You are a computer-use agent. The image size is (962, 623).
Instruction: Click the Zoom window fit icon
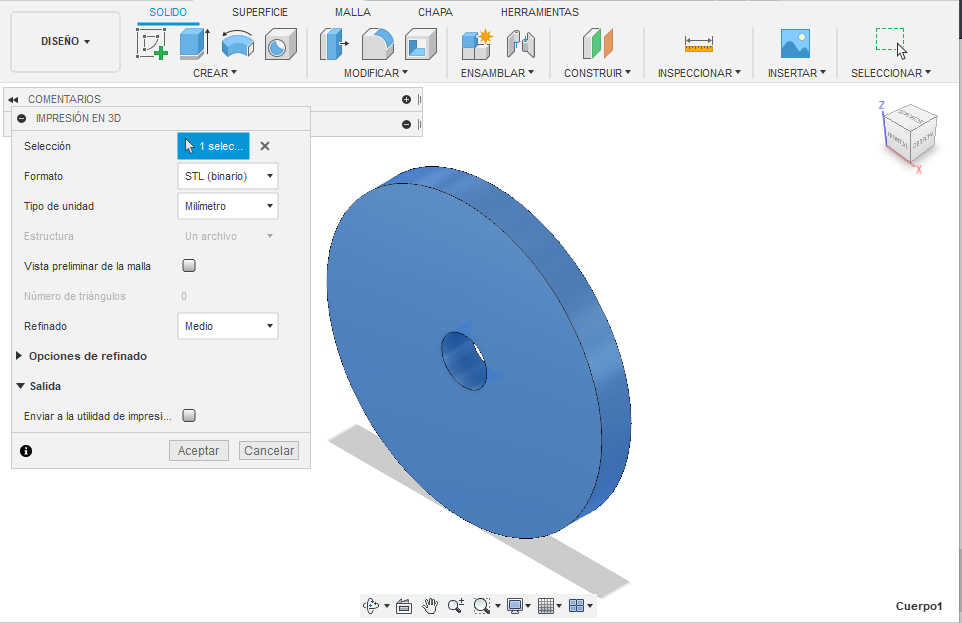click(x=482, y=606)
